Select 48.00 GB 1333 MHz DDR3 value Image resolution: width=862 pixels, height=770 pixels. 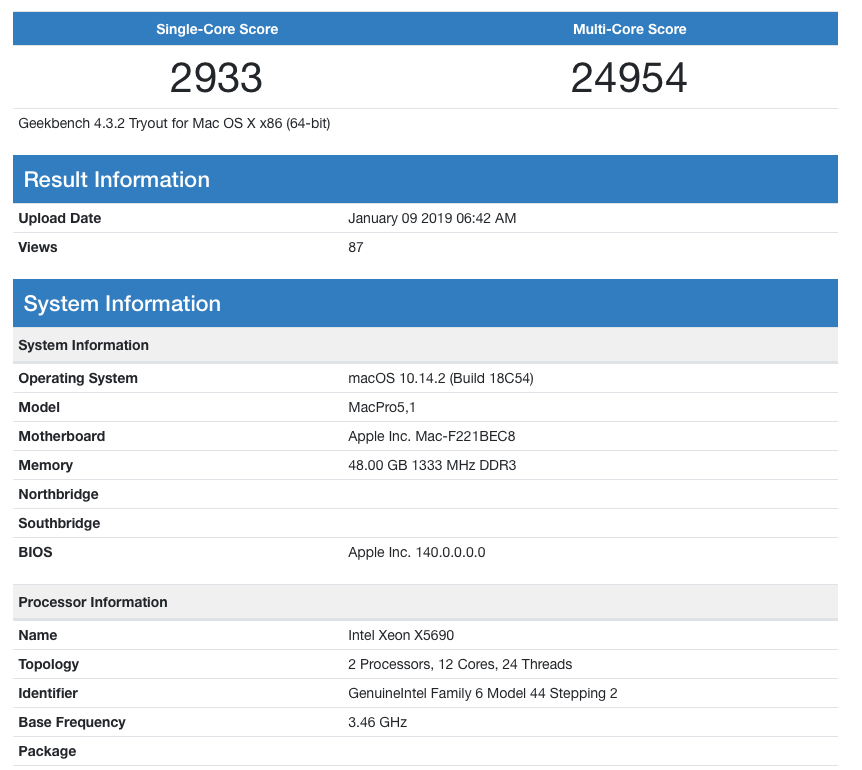432,466
